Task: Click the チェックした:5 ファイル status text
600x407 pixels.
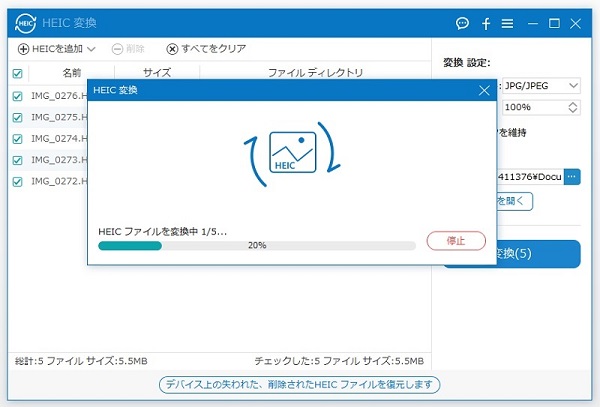Action: point(339,361)
